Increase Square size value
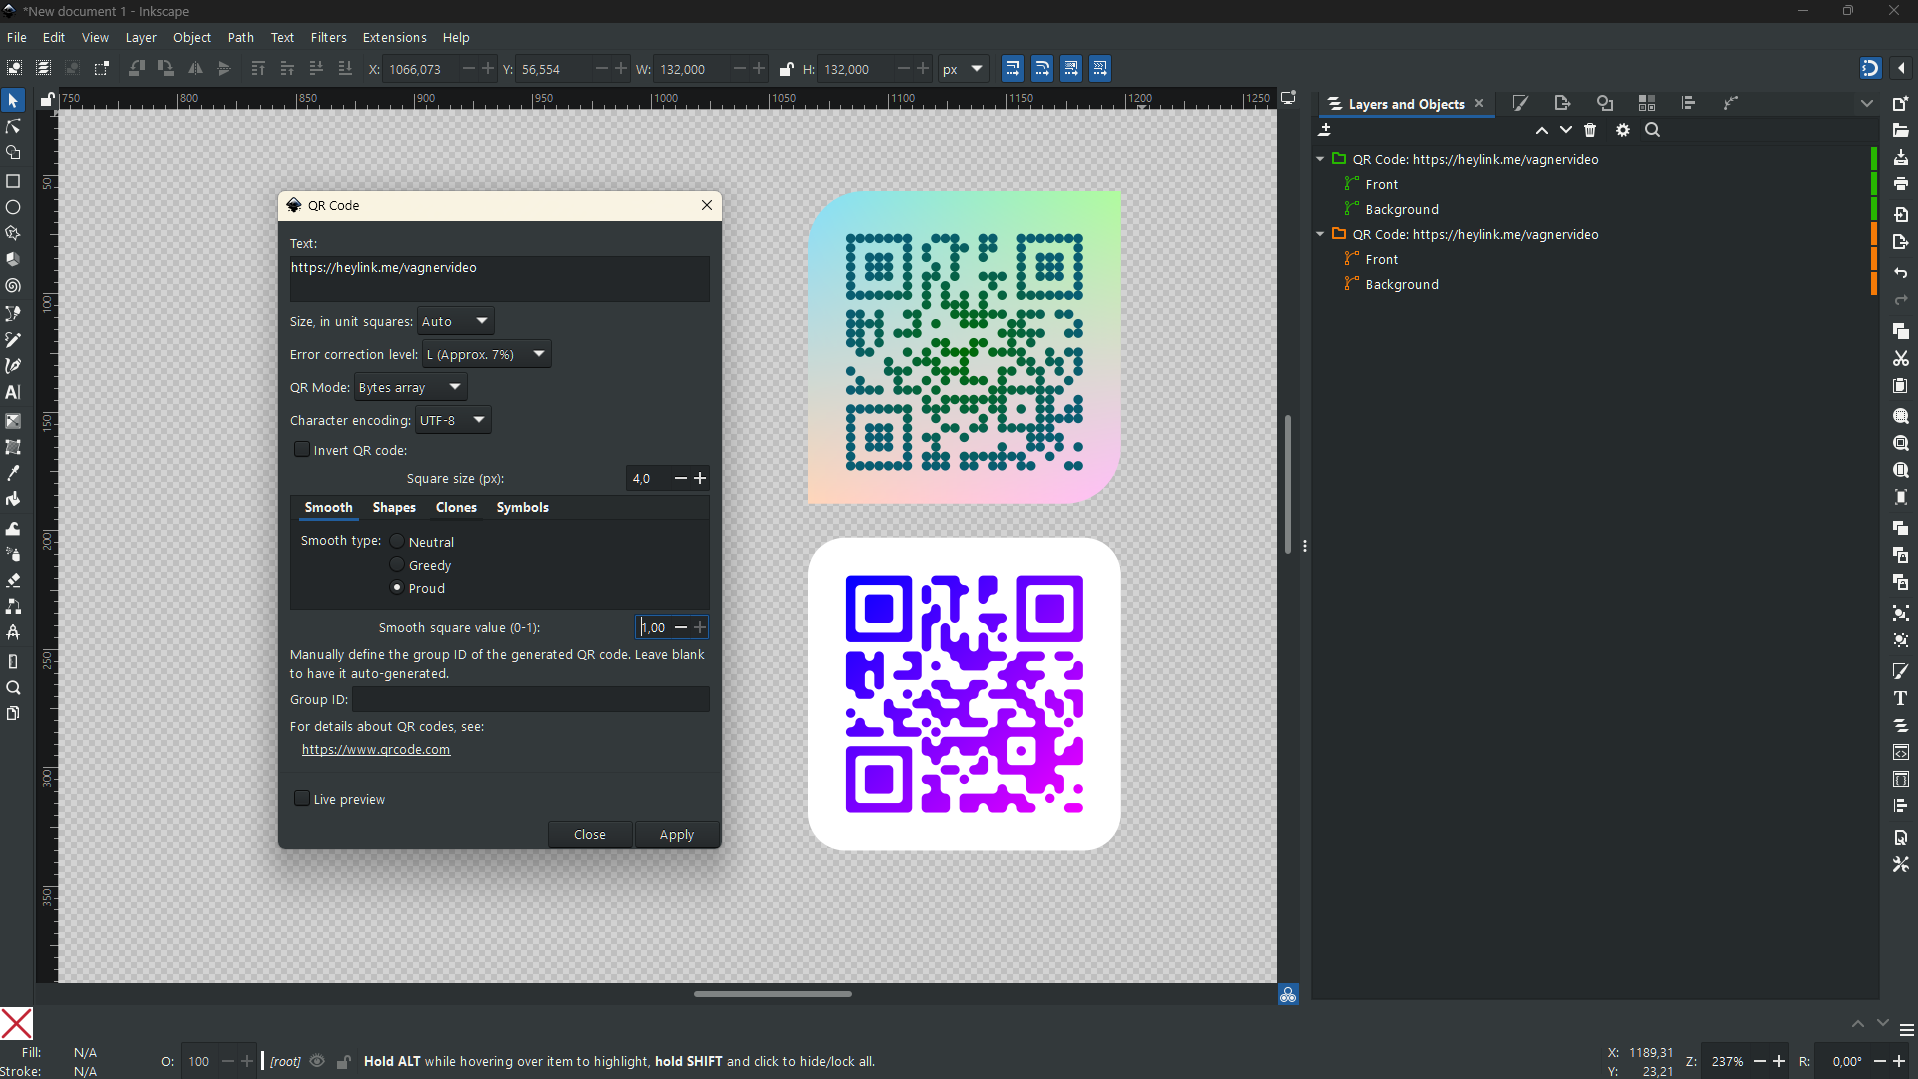Viewport: 1918px width, 1079px height. tap(700, 478)
